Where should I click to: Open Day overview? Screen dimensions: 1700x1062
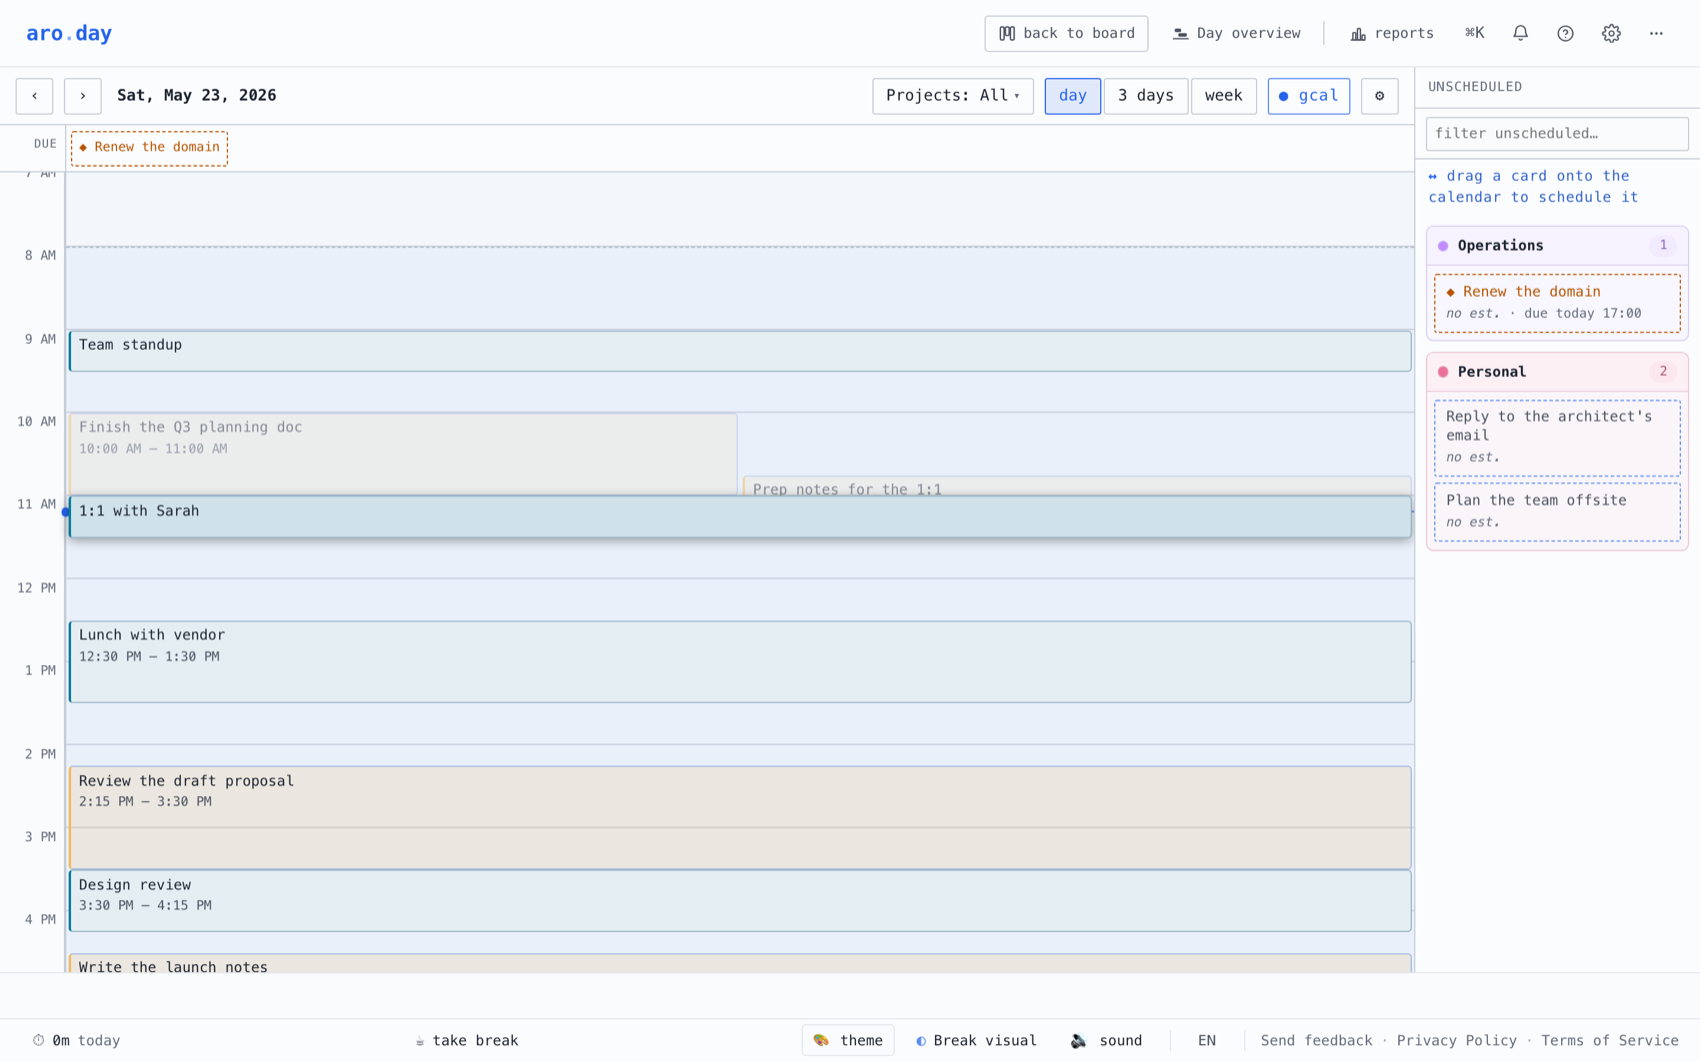tap(1236, 33)
